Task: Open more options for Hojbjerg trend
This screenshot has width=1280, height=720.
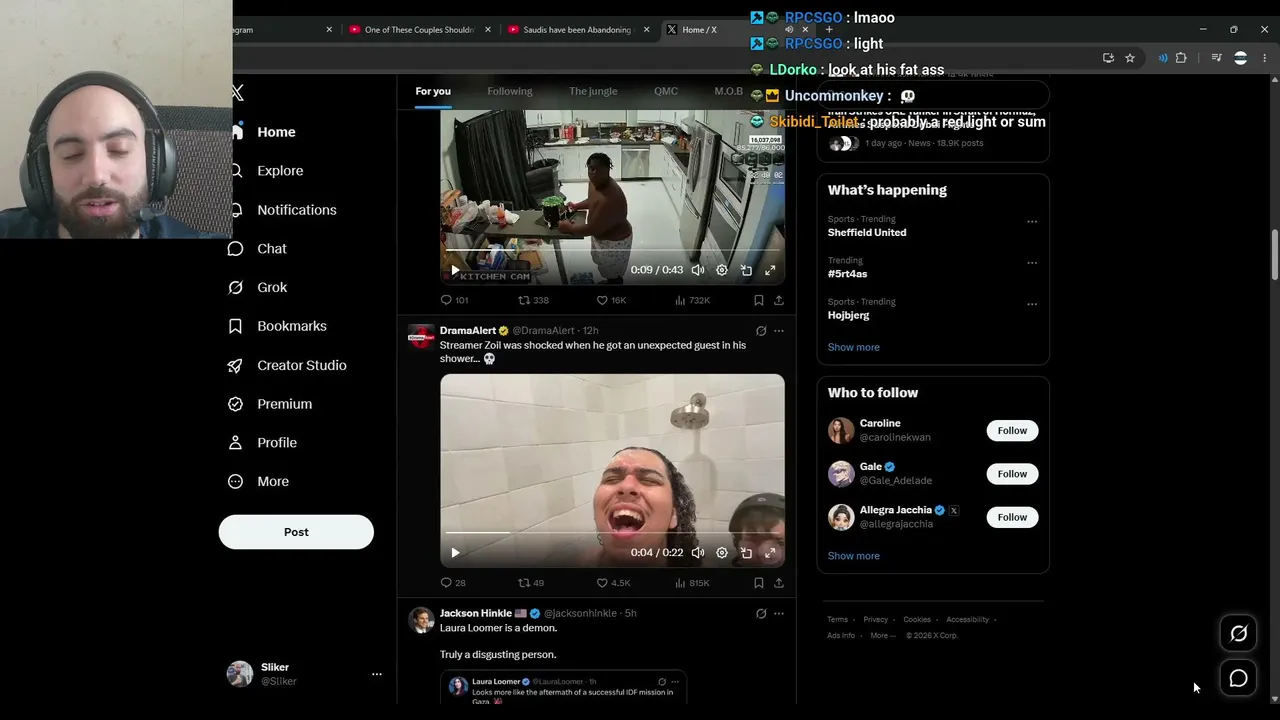Action: pyautogui.click(x=1032, y=304)
